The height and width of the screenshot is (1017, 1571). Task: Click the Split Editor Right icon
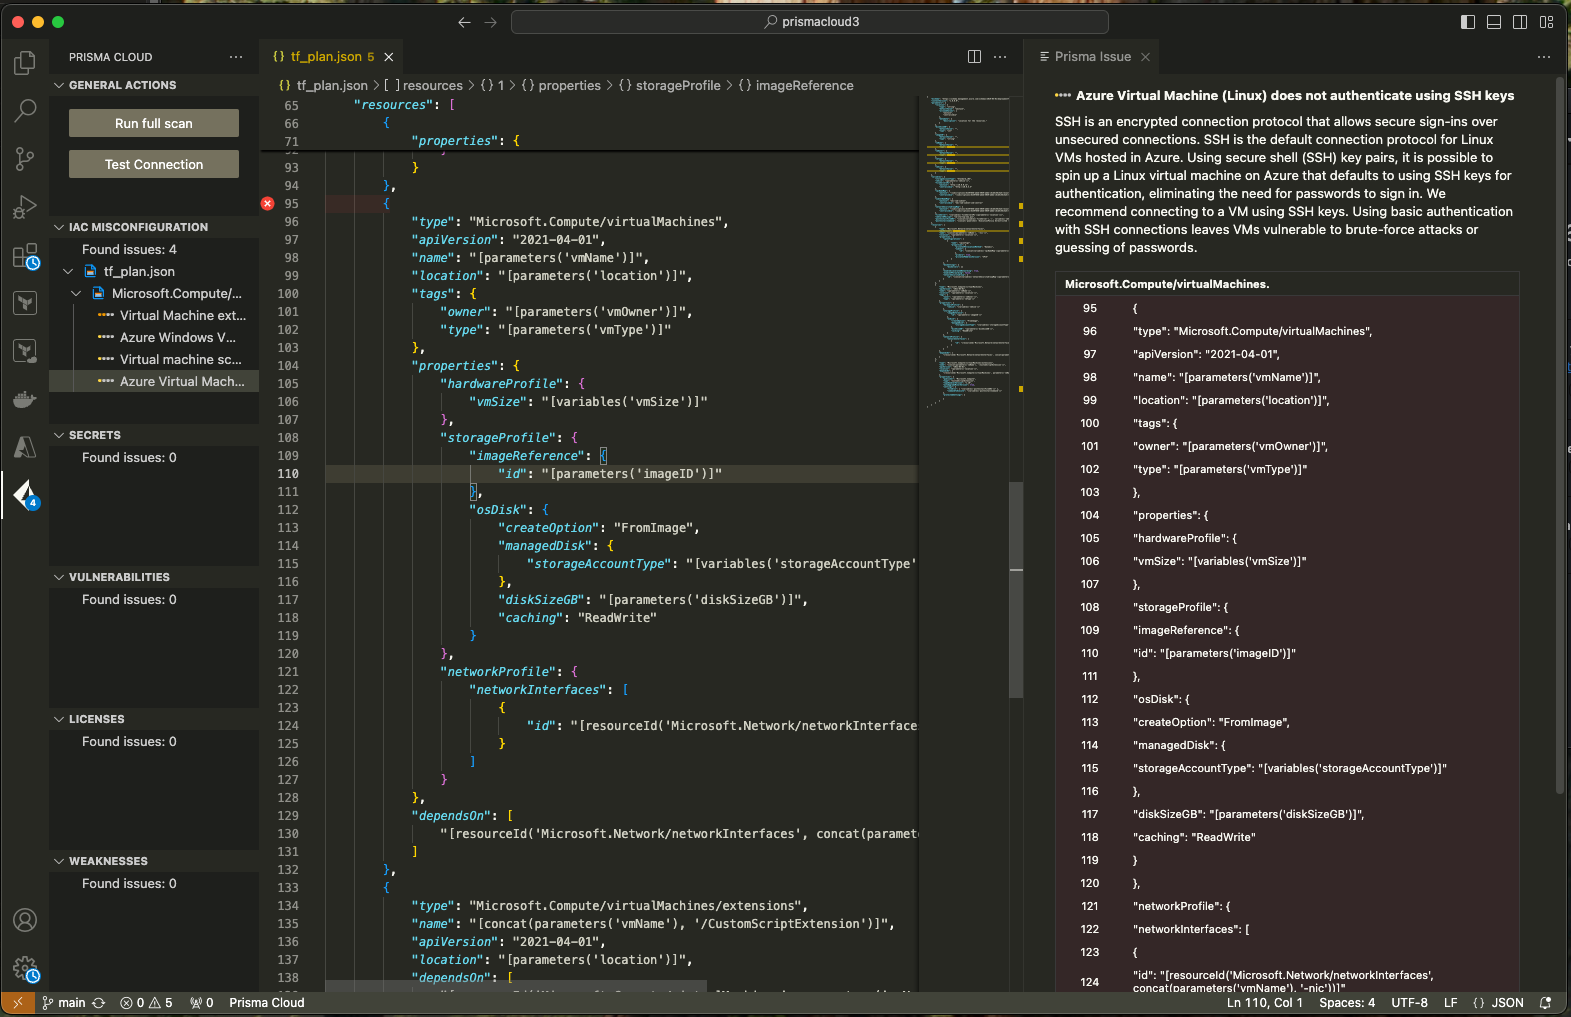click(974, 57)
